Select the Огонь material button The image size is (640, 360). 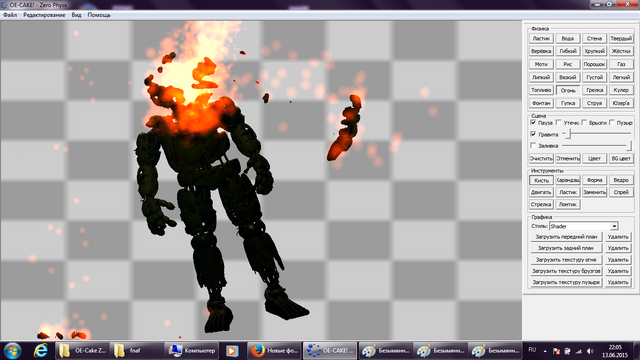tap(568, 90)
